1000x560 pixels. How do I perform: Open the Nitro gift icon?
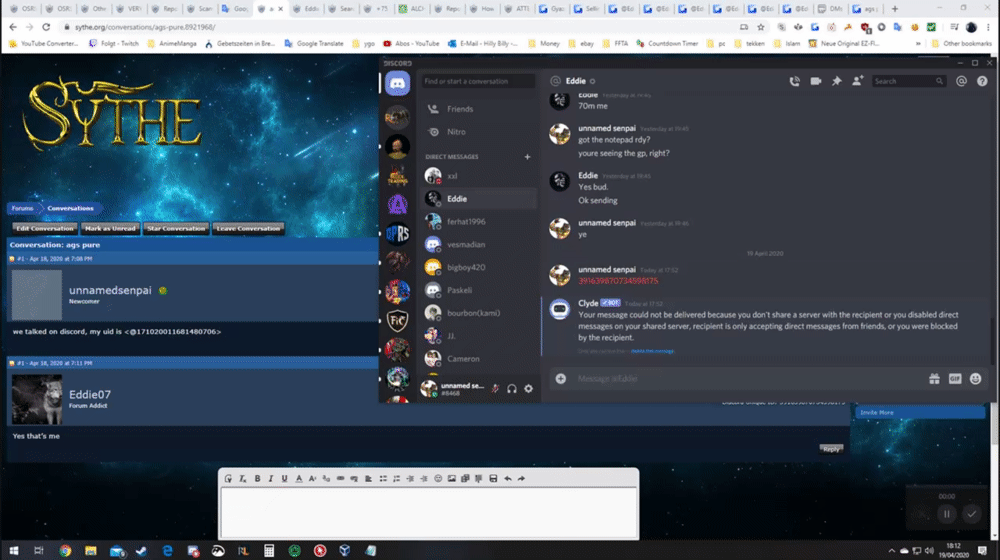934,379
